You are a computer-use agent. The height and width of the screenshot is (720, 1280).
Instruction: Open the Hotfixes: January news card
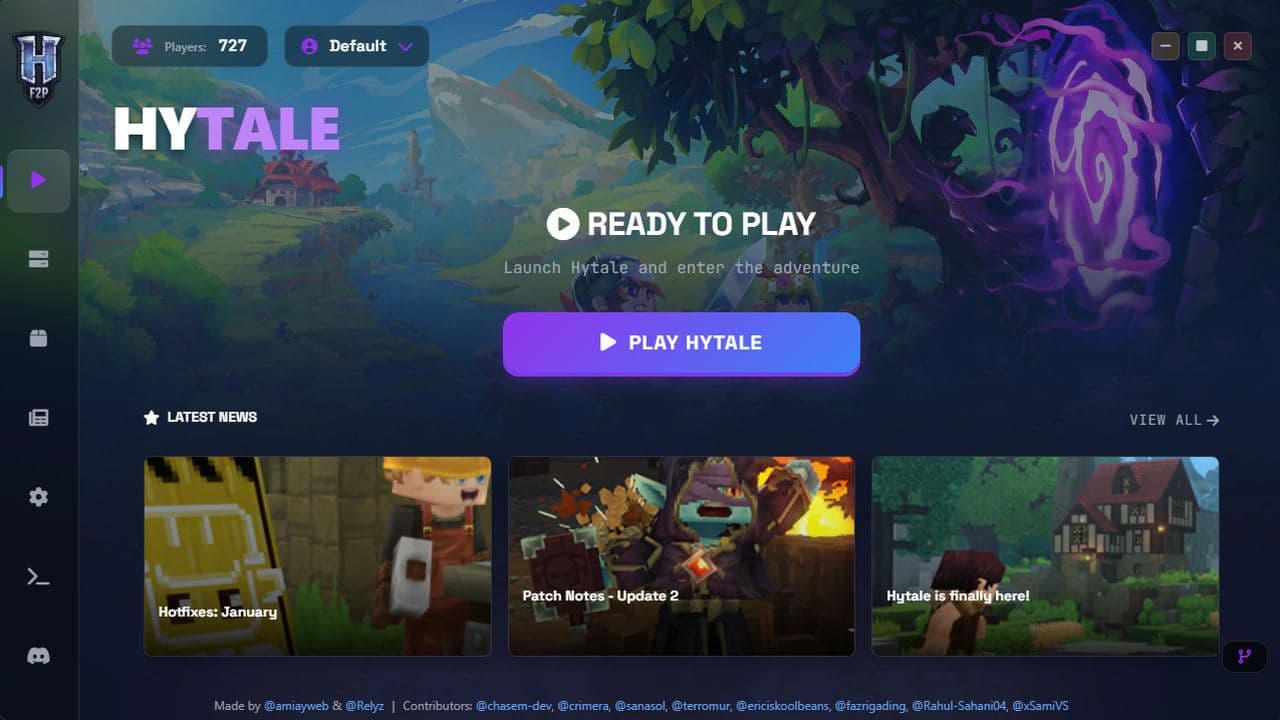317,556
